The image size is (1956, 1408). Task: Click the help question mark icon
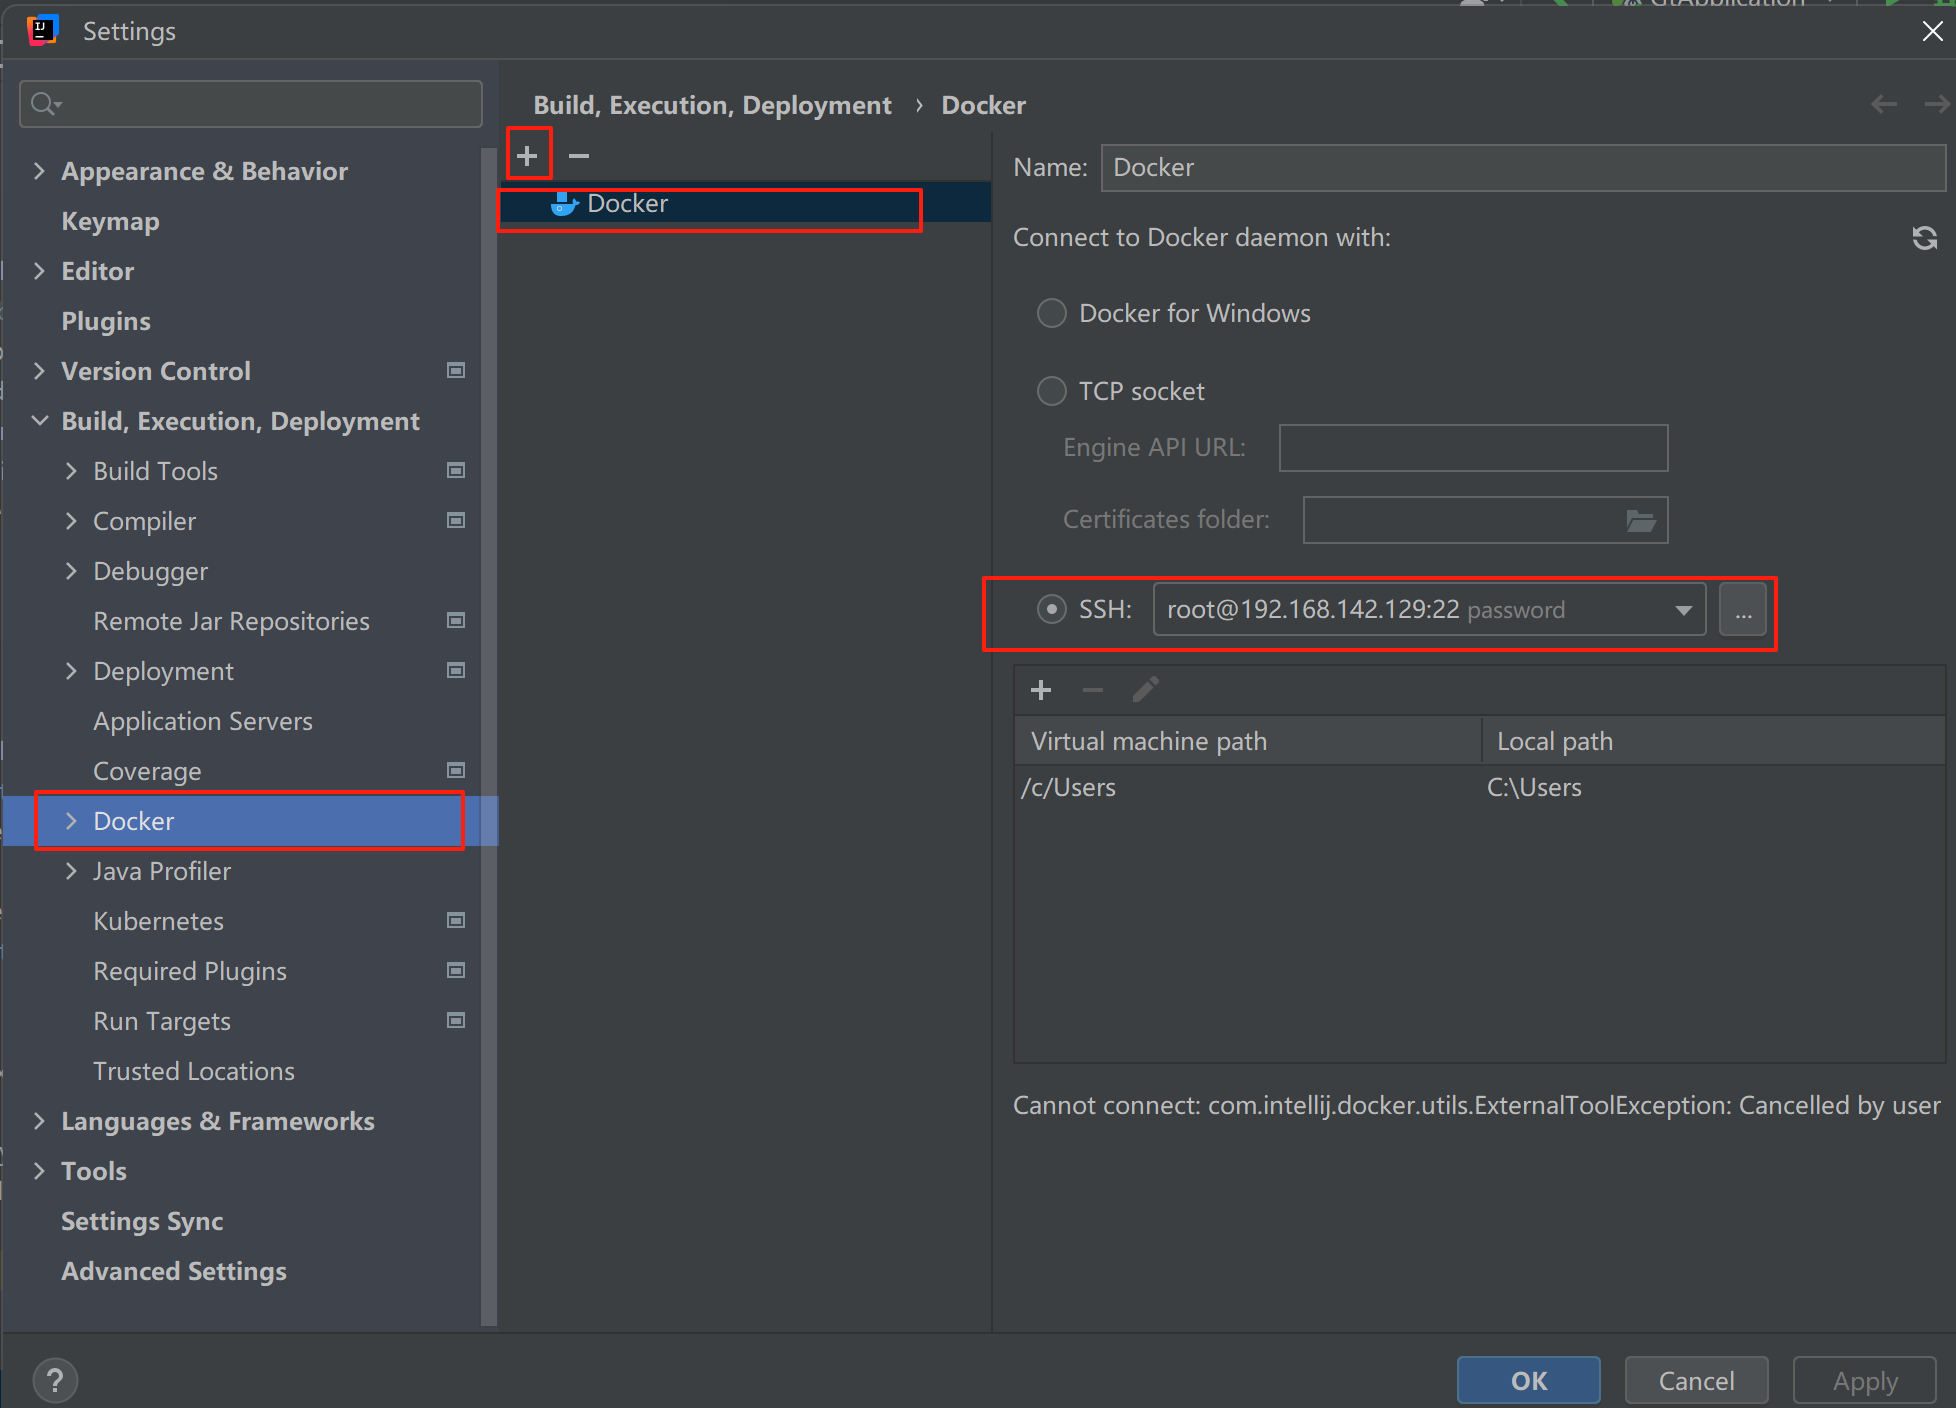click(55, 1380)
